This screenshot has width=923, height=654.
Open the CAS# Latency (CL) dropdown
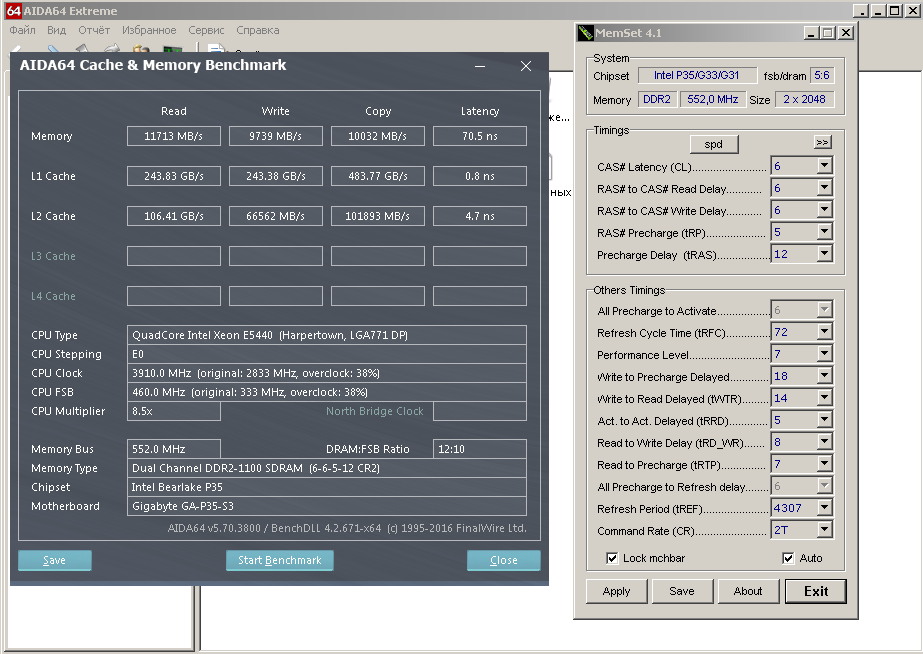[x=824, y=166]
